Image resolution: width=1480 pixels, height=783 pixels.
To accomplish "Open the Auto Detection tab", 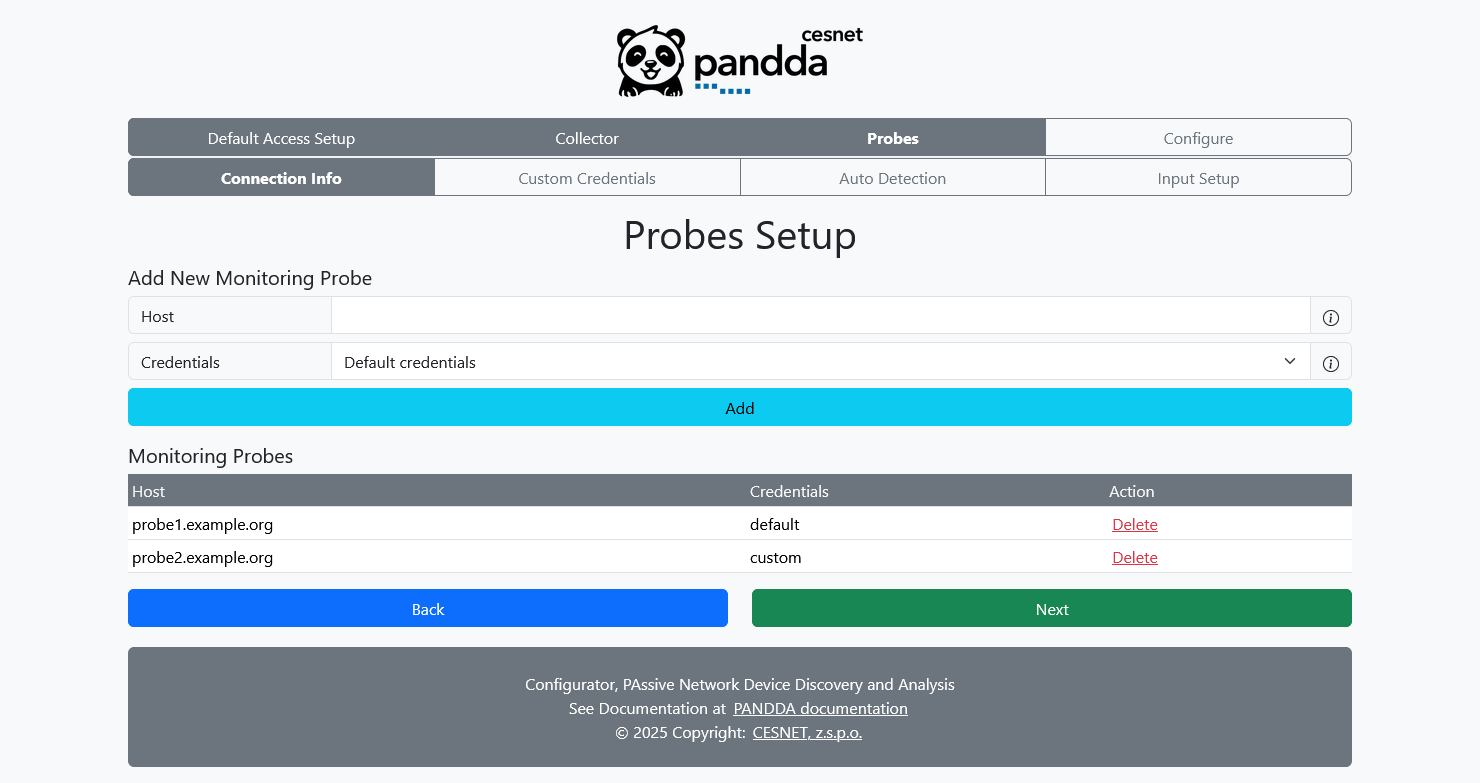I will pos(892,177).
